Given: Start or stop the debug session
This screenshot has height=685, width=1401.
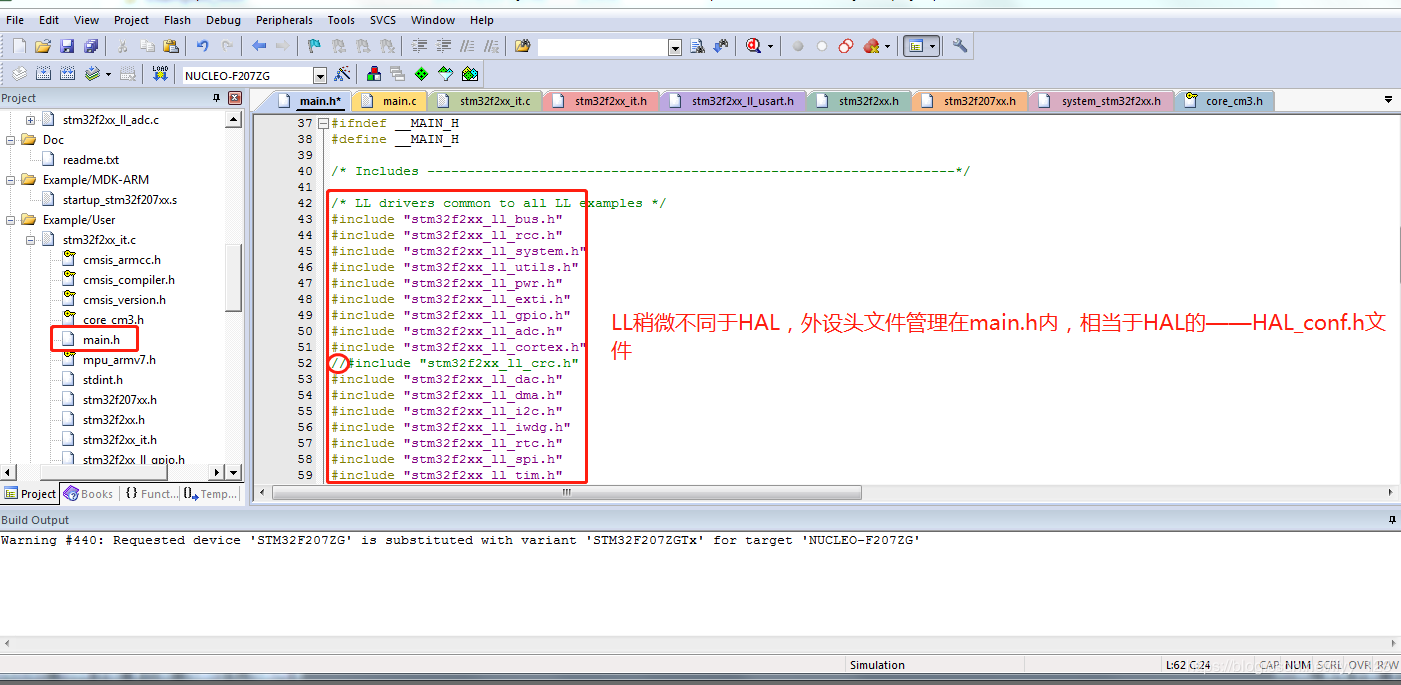Looking at the screenshot, I should pyautogui.click(x=754, y=46).
